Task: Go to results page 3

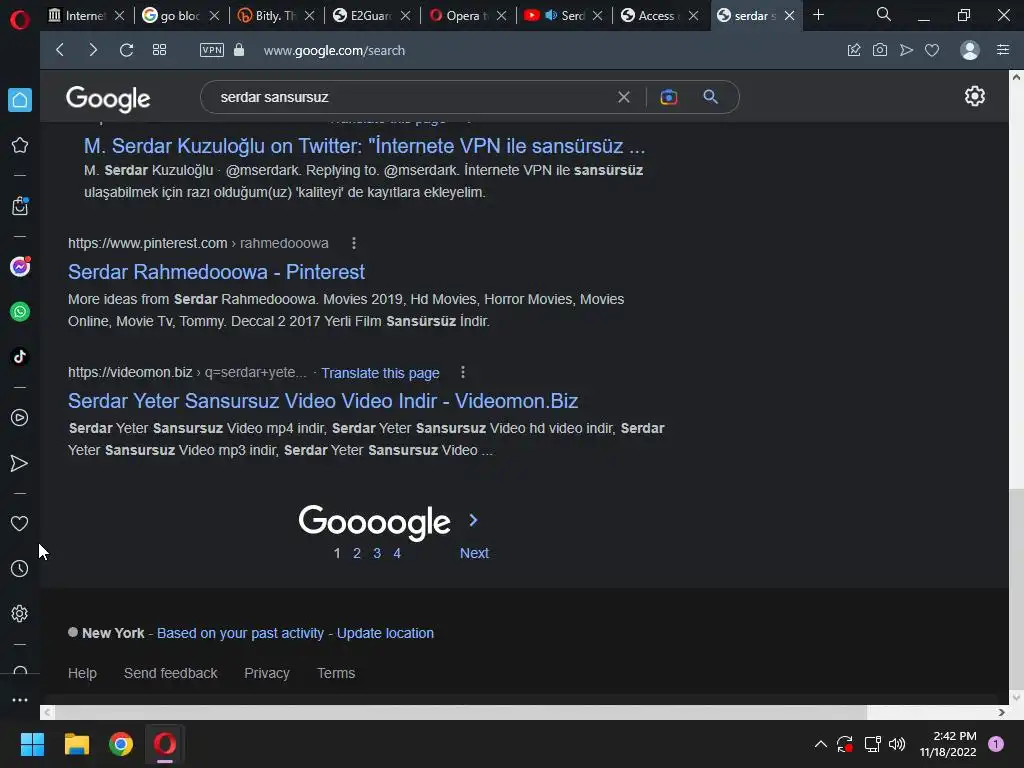Action: pyautogui.click(x=377, y=553)
